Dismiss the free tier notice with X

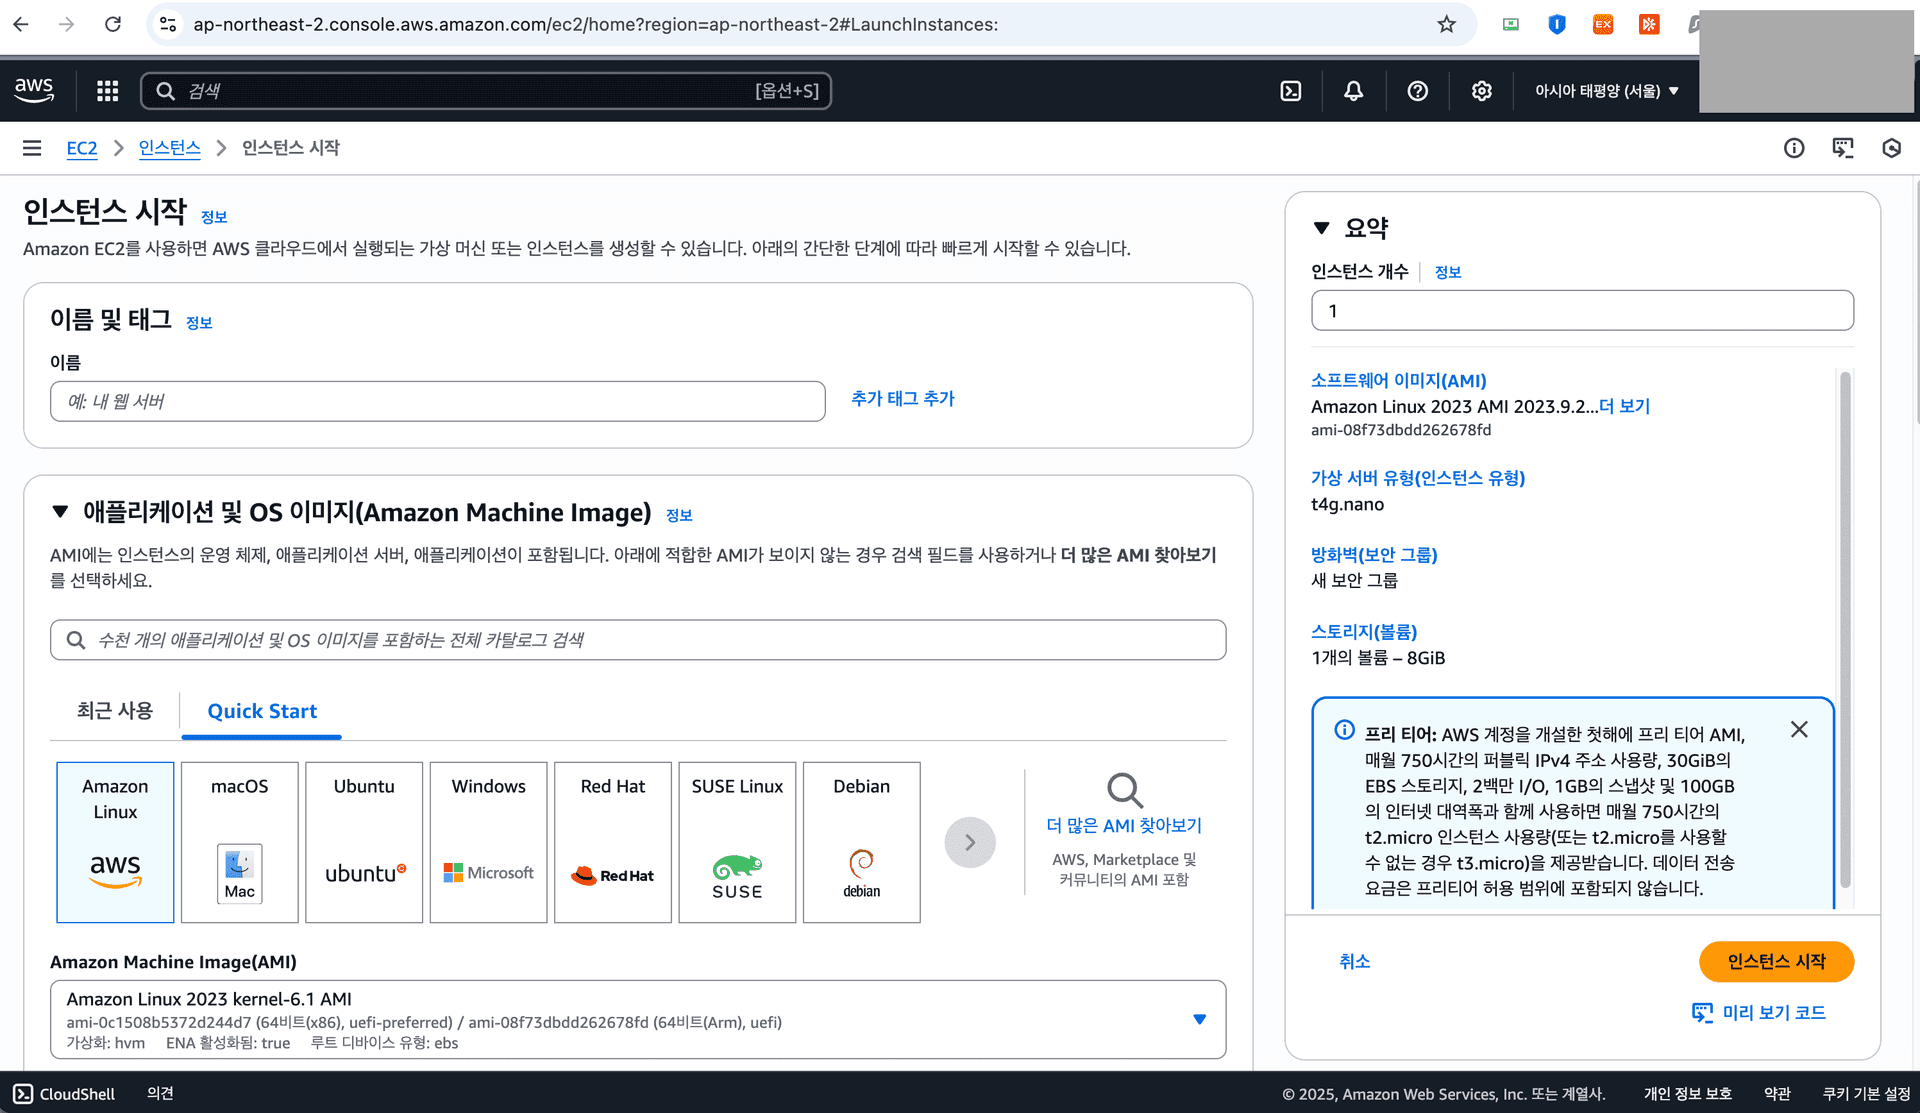1799,729
